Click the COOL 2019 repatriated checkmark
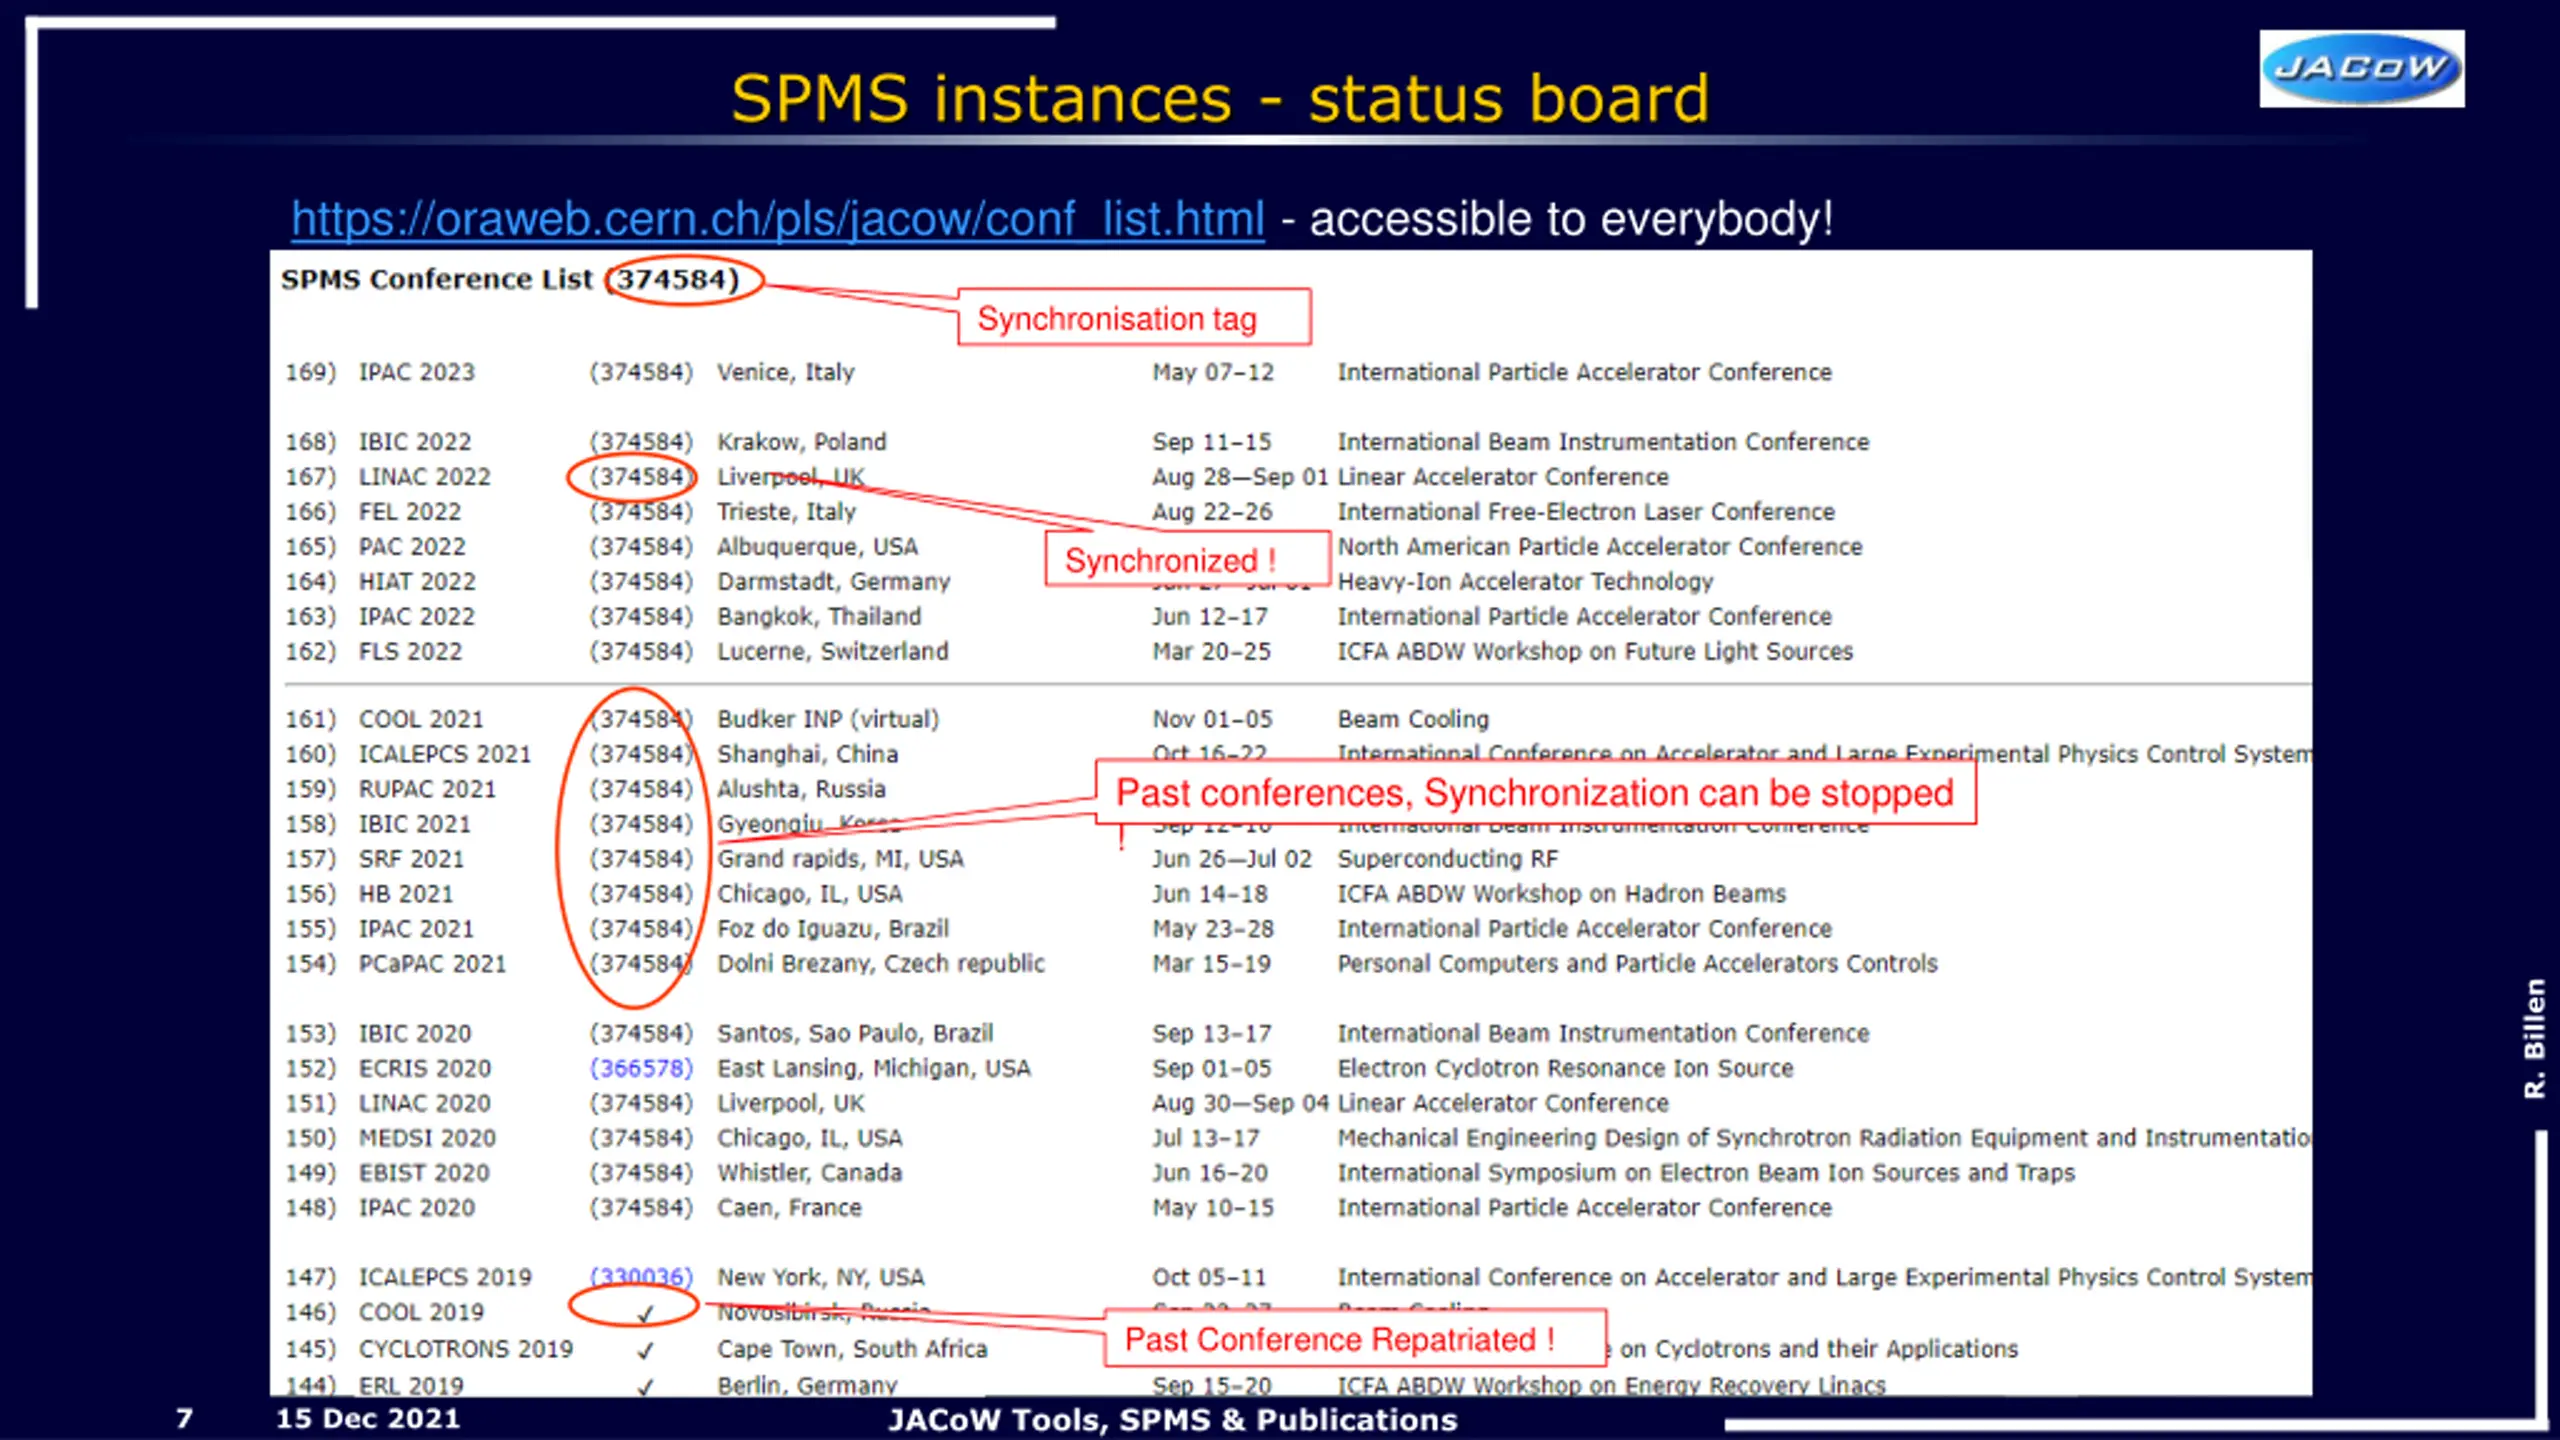This screenshot has width=2560, height=1440. click(x=646, y=1313)
